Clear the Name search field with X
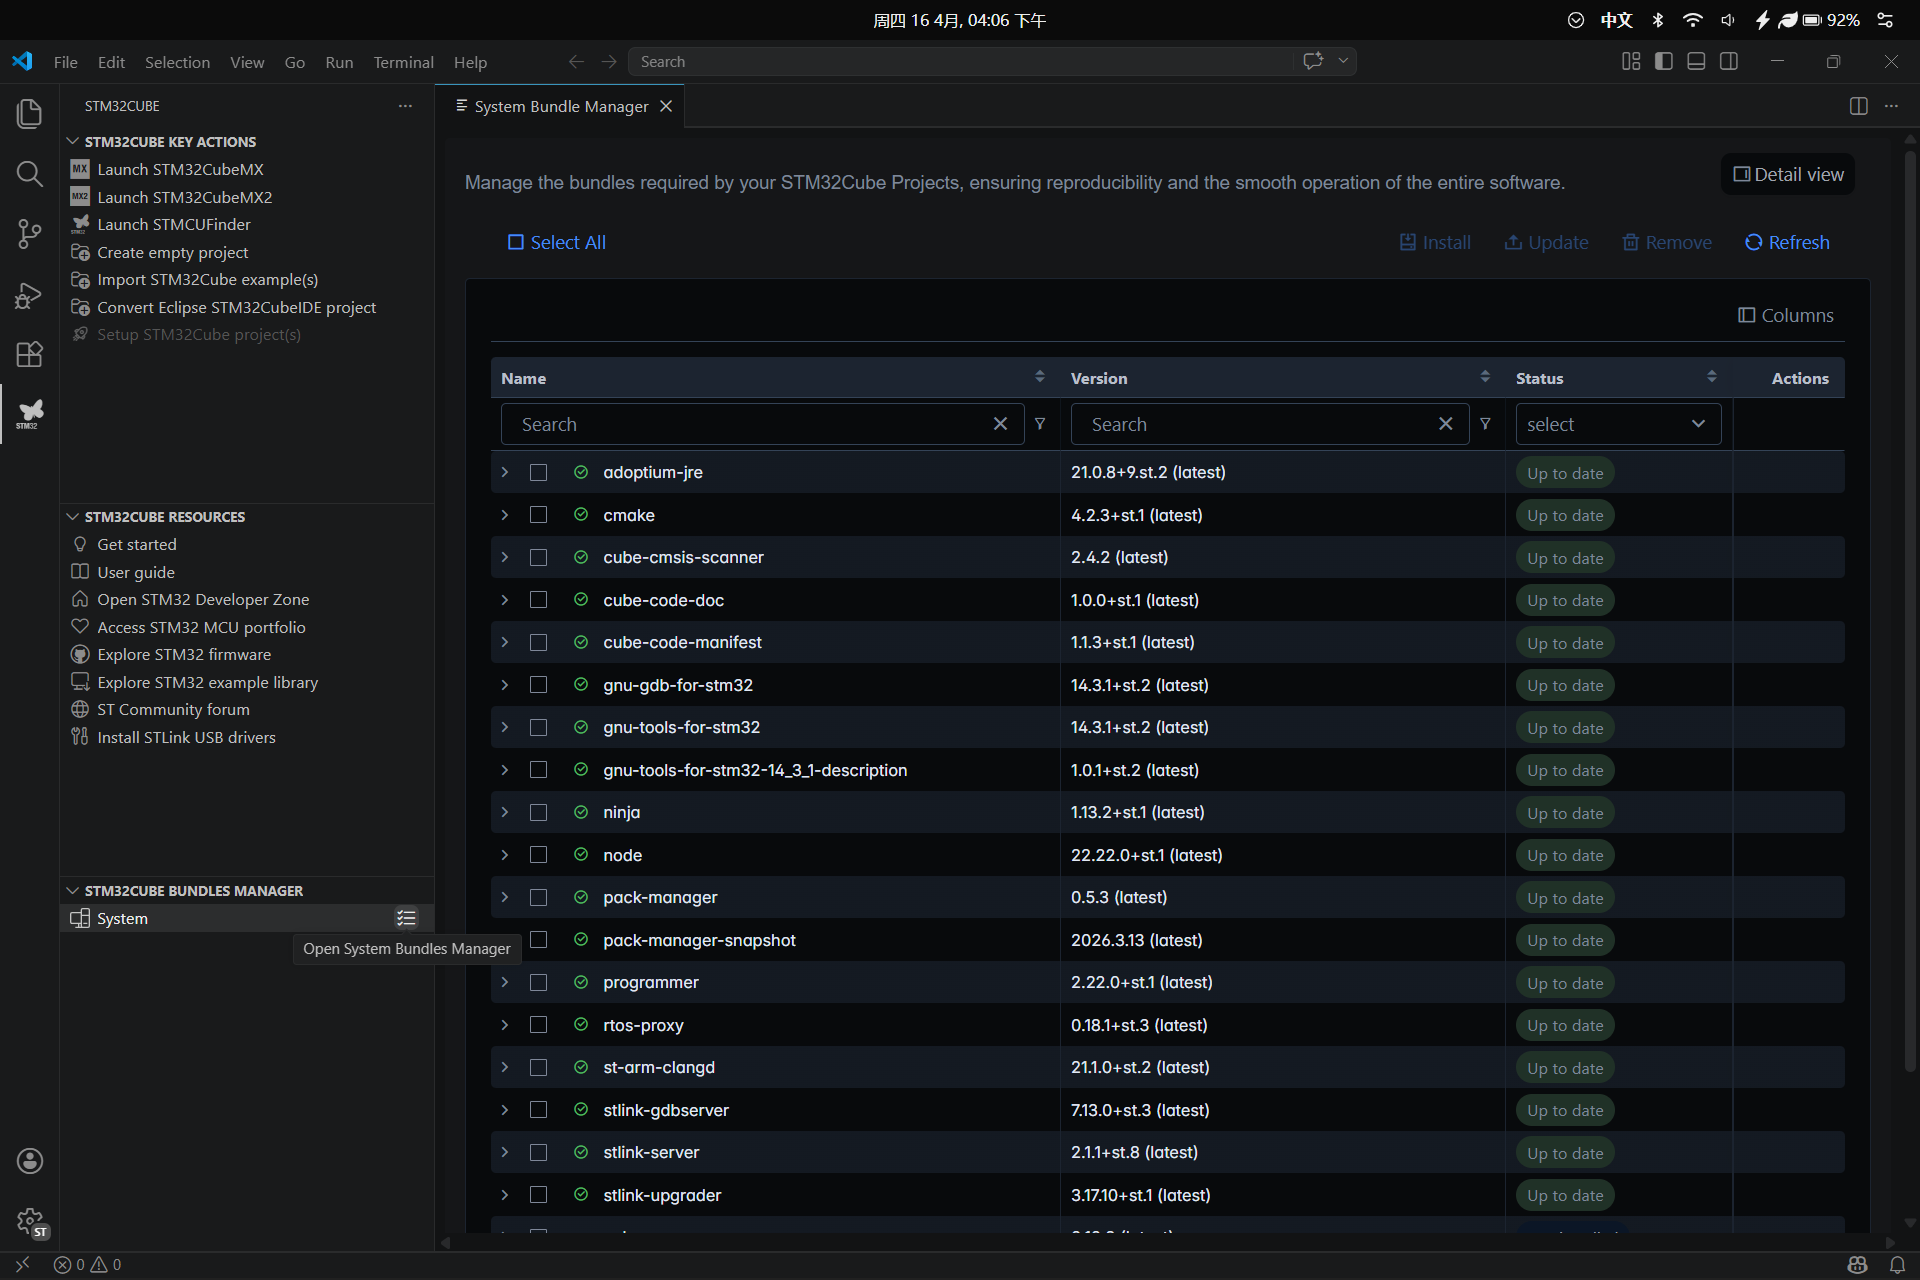The width and height of the screenshot is (1920, 1280). (x=1000, y=424)
